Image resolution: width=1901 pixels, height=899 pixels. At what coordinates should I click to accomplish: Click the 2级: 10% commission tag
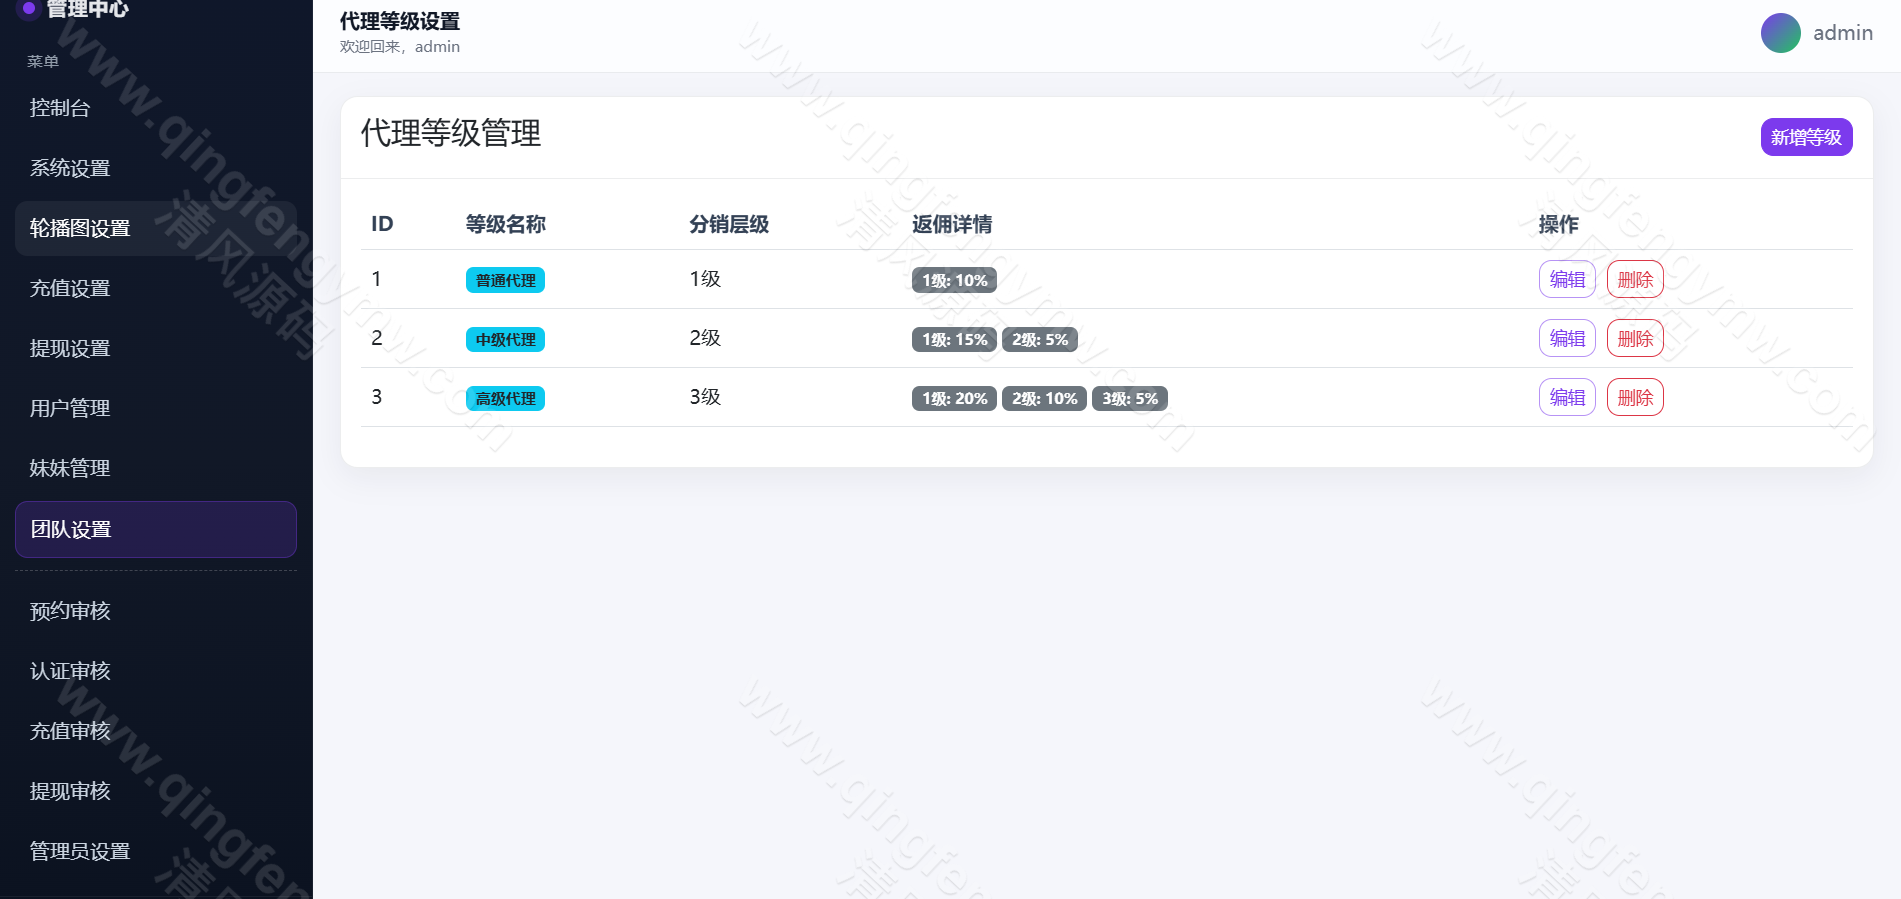pyautogui.click(x=1044, y=398)
